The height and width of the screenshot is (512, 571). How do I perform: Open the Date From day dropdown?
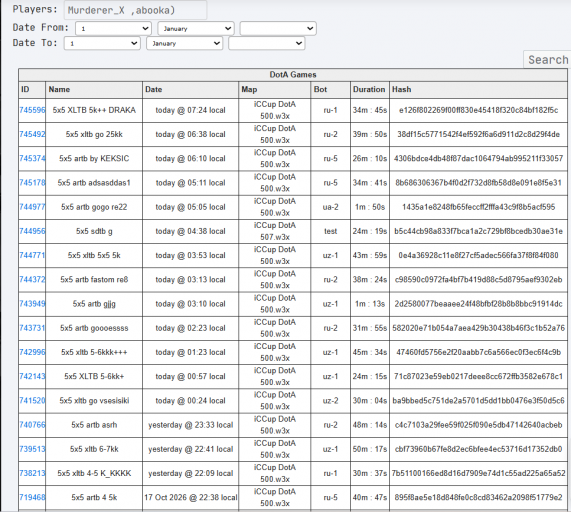[113, 28]
